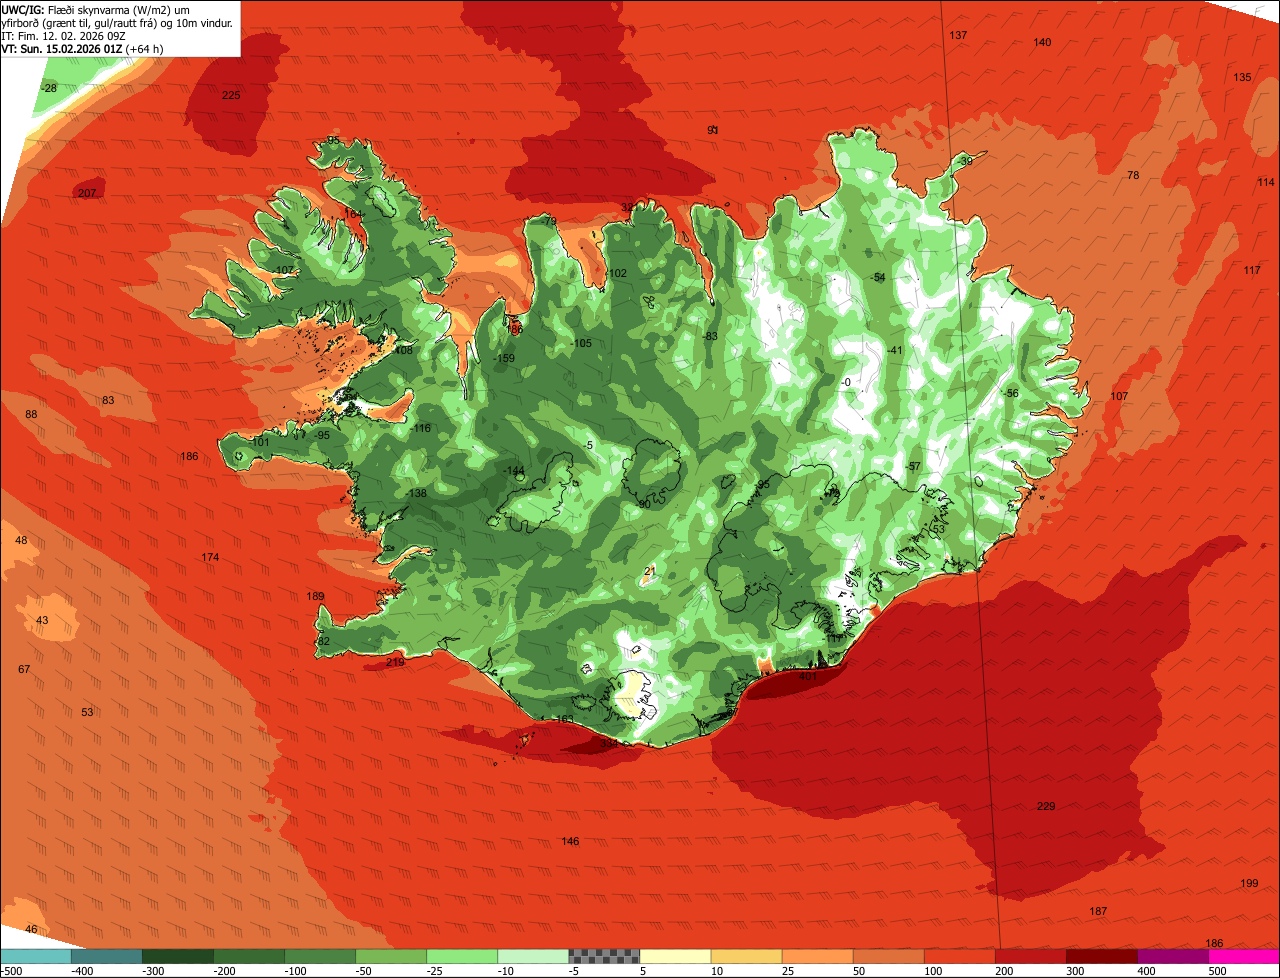Click the -159 value near Húnaflói bay
1280x978 pixels.
[x=504, y=358]
